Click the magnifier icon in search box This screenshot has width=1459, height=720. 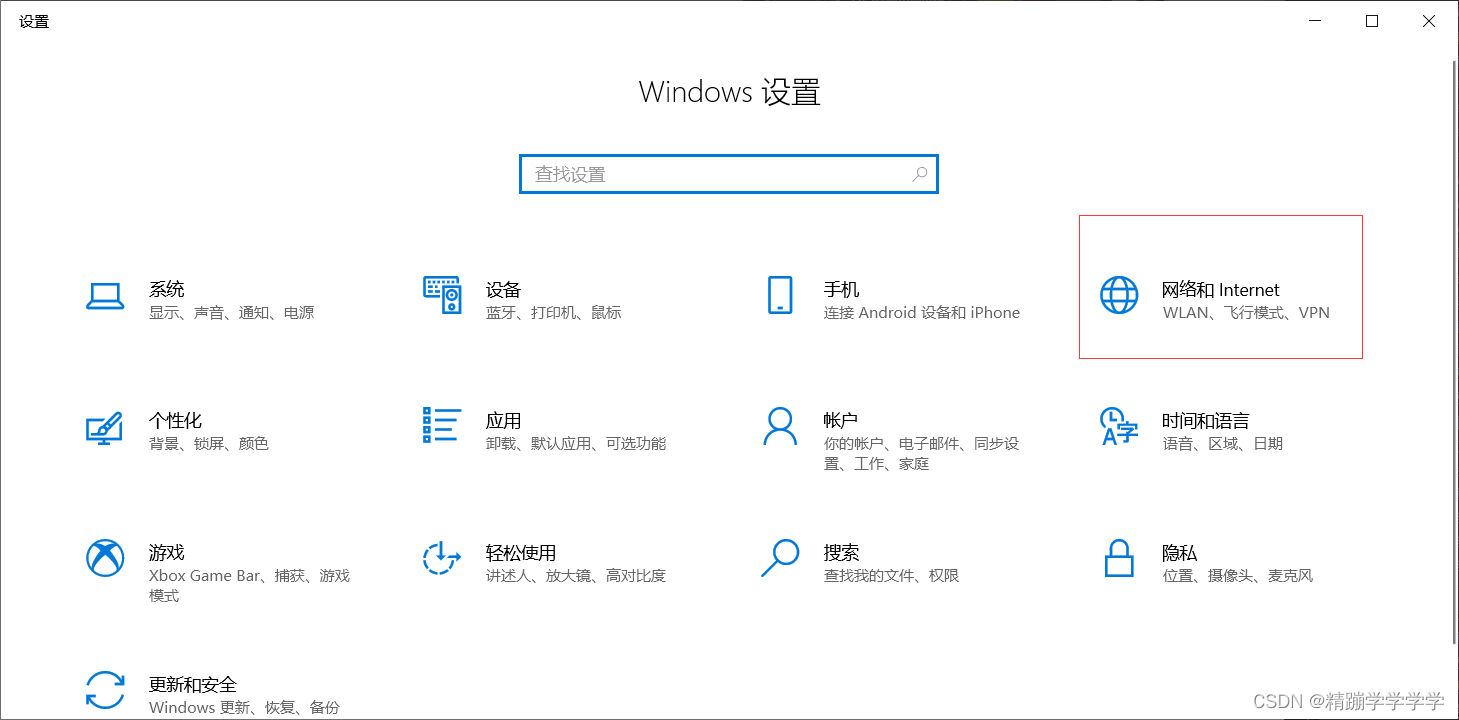click(919, 174)
